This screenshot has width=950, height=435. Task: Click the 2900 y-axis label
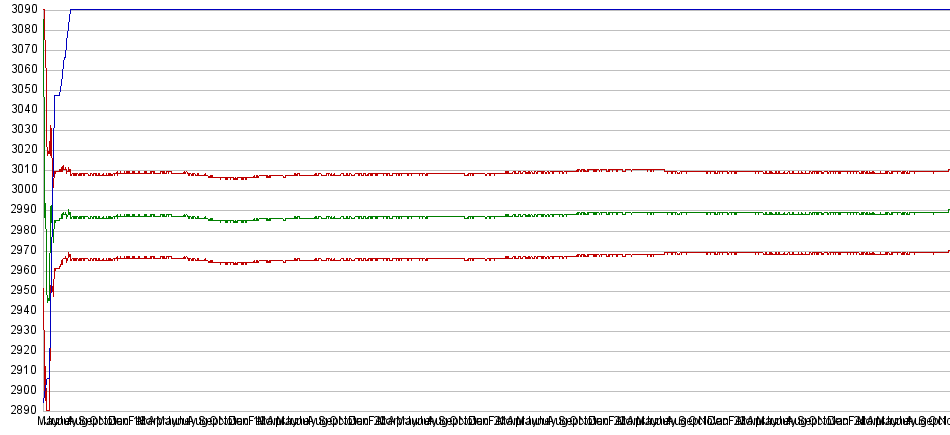click(x=19, y=390)
